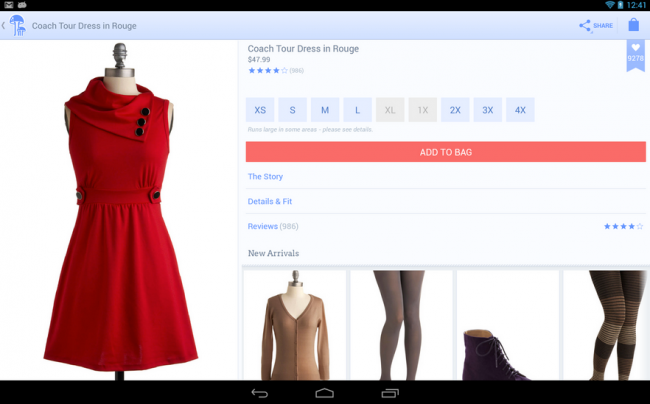Screen dimensions: 650x404
Task: Tap the ModCloth logo back icon
Action: coord(16,26)
